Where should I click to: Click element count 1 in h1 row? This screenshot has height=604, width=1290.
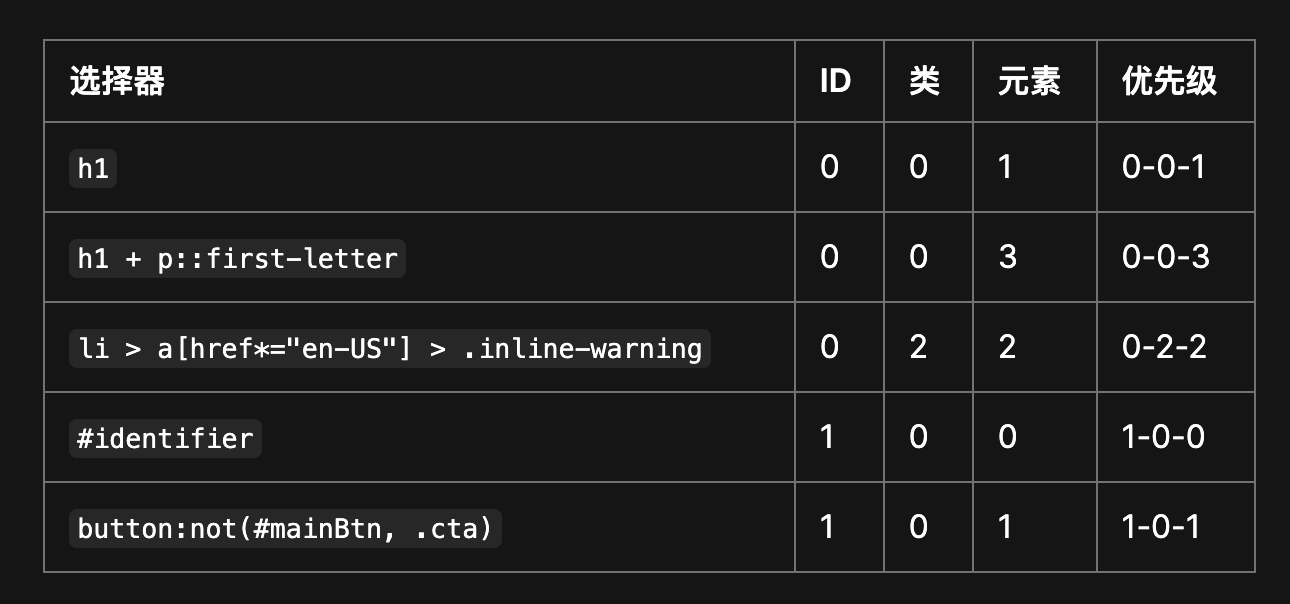pos(1005,167)
